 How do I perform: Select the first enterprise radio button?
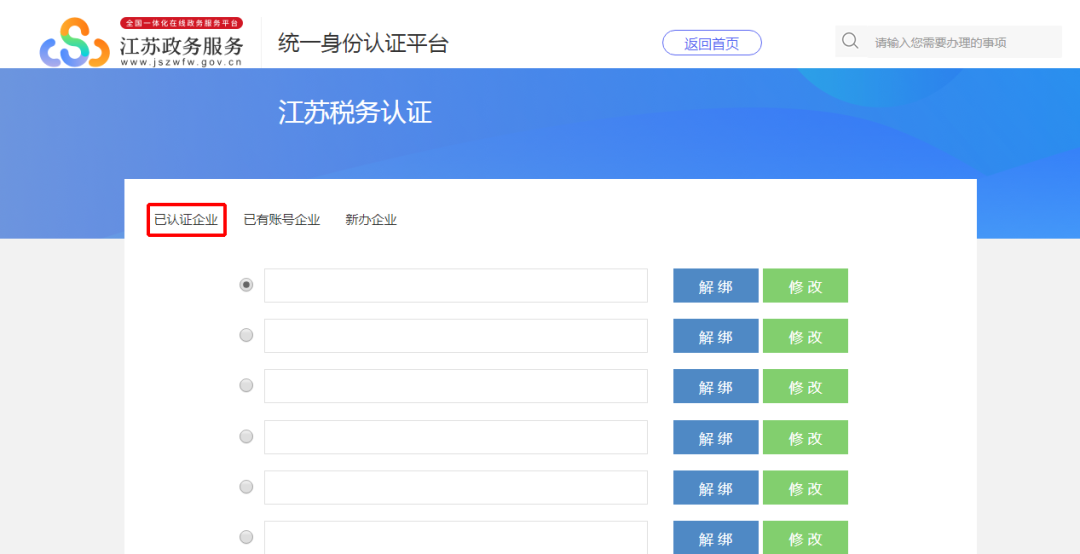[x=246, y=285]
